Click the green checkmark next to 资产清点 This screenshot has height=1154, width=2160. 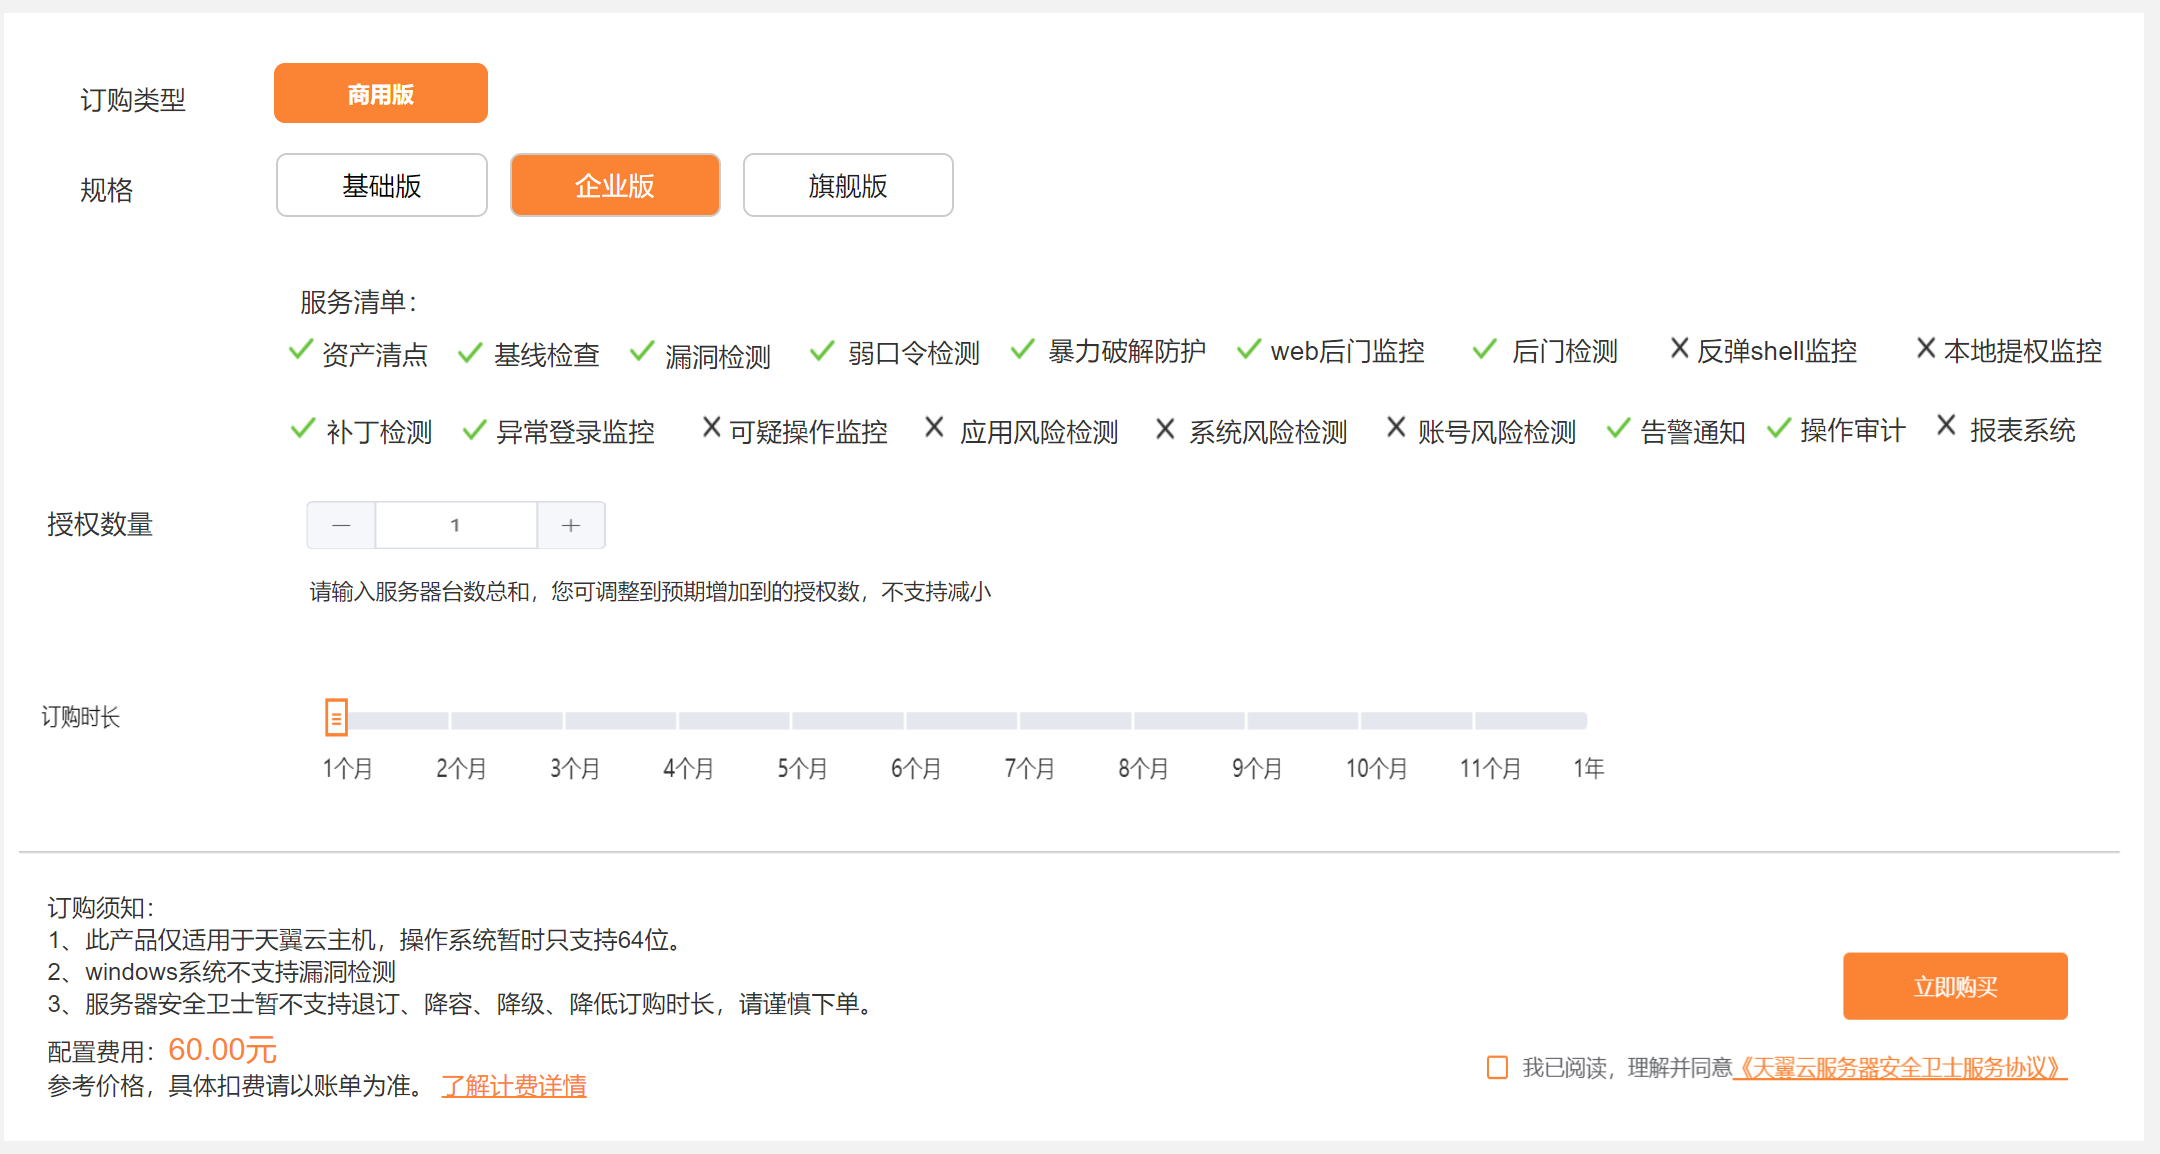point(300,350)
